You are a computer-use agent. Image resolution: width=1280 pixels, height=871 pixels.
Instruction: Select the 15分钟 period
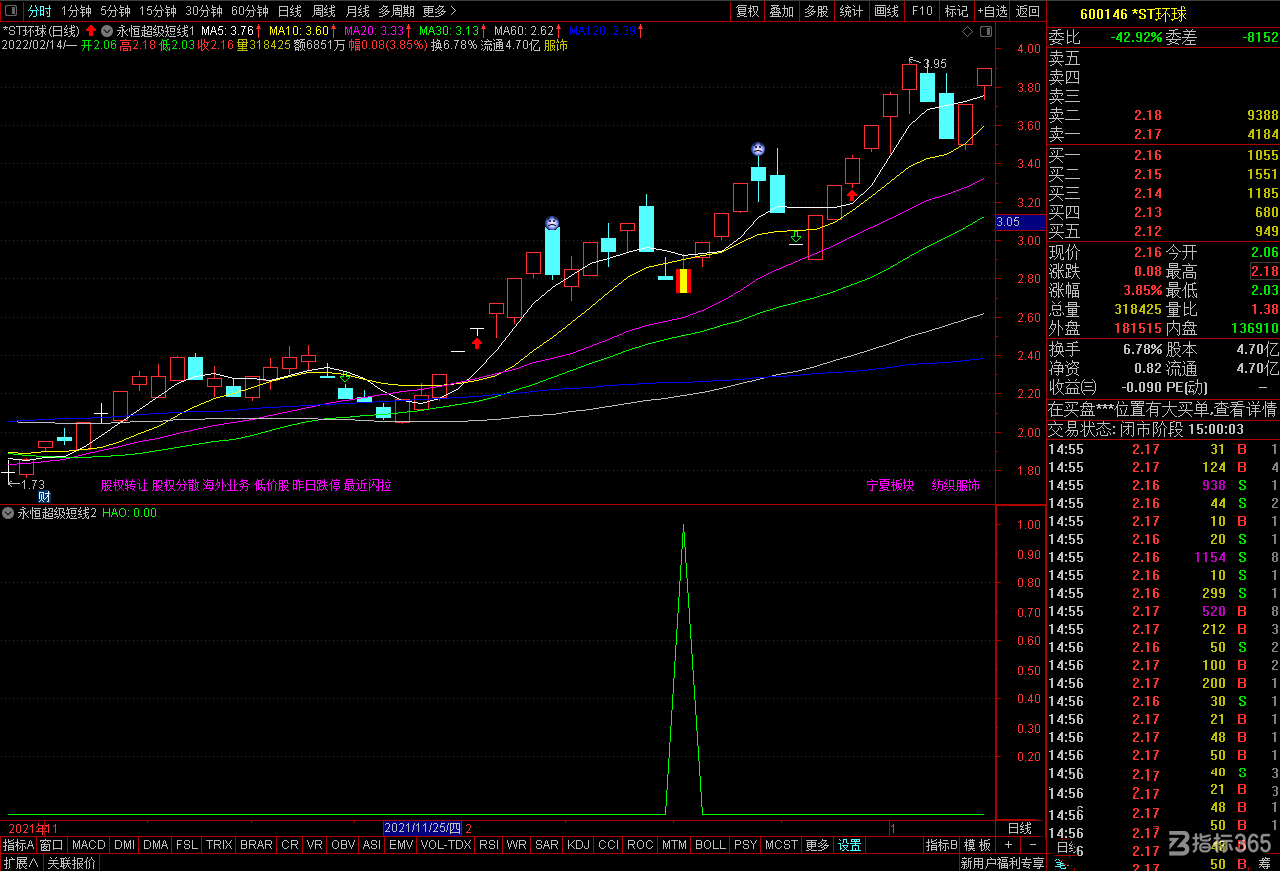tap(157, 11)
